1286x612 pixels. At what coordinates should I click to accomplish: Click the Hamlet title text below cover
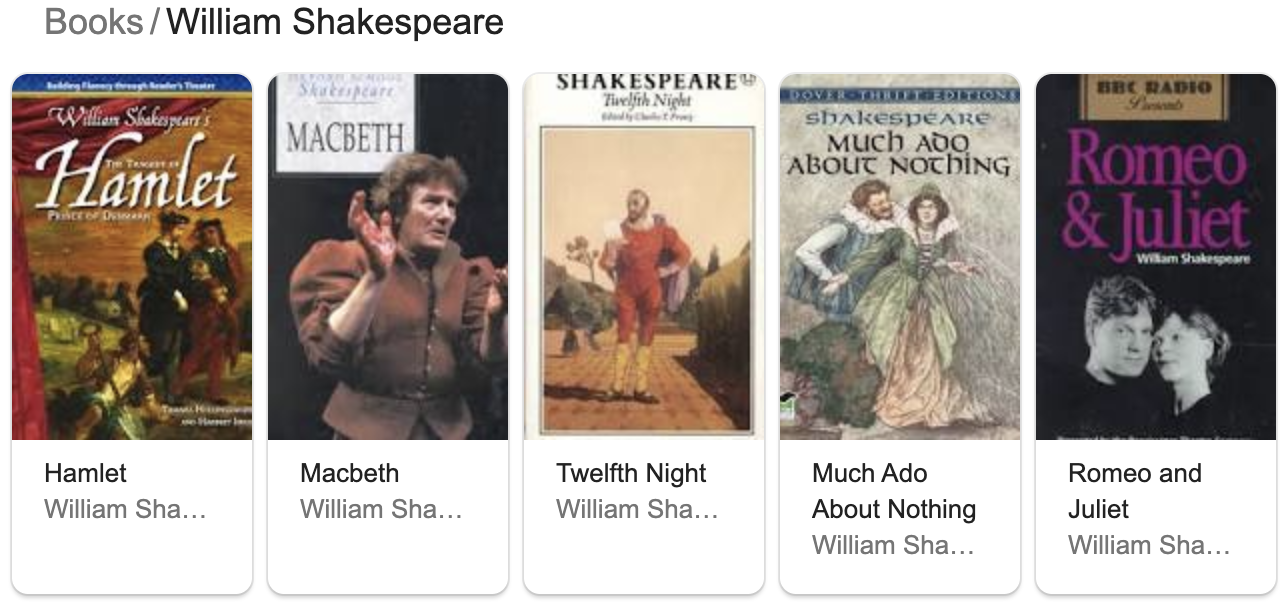[x=86, y=473]
